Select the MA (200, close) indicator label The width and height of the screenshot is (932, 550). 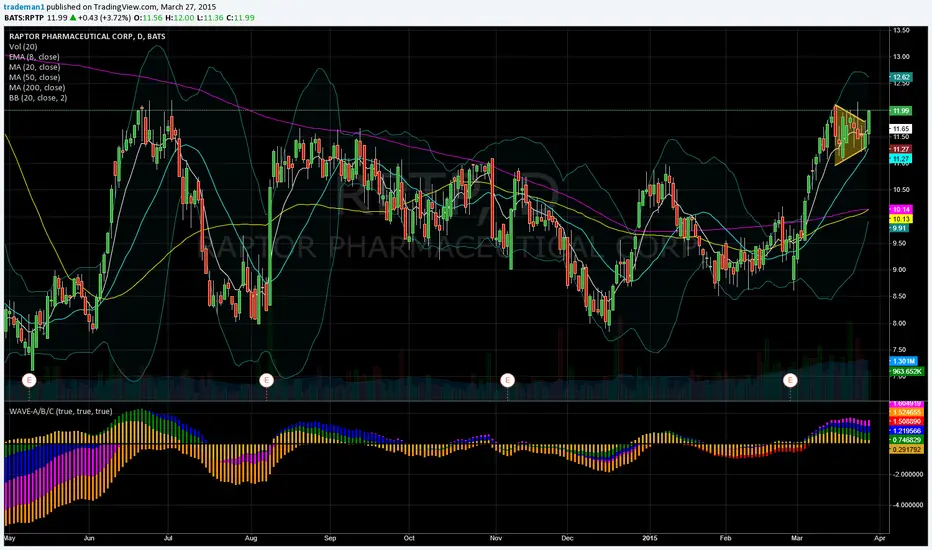[37, 87]
